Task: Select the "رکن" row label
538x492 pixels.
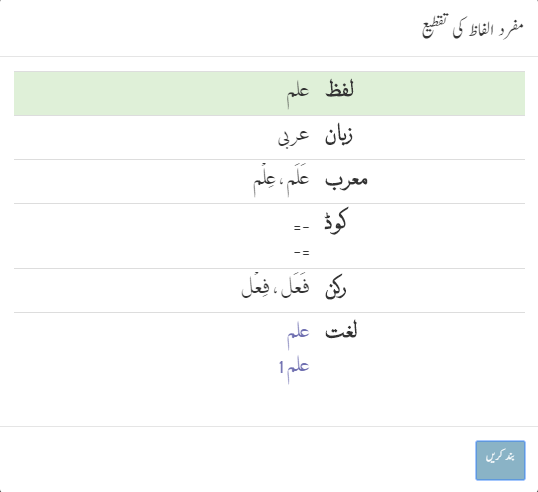Action: pos(336,290)
